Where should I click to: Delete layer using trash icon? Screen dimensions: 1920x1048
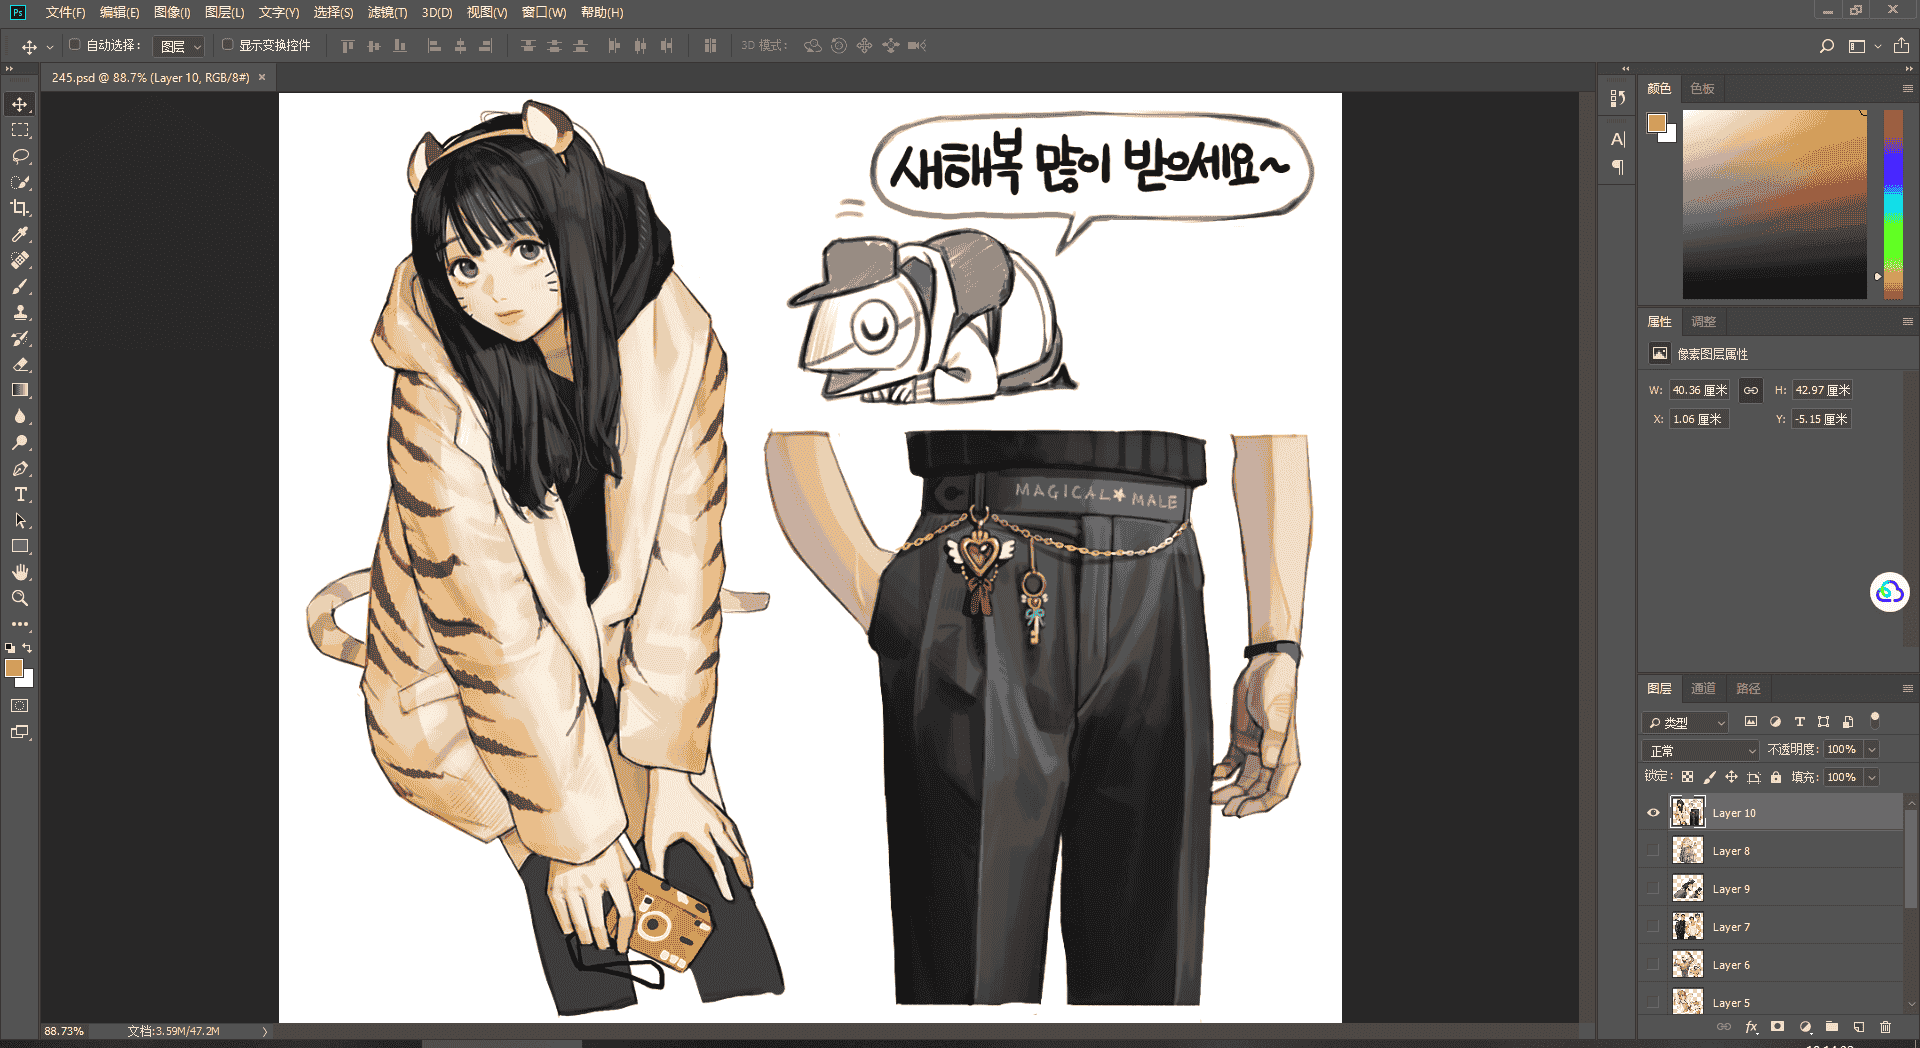1885,1027
